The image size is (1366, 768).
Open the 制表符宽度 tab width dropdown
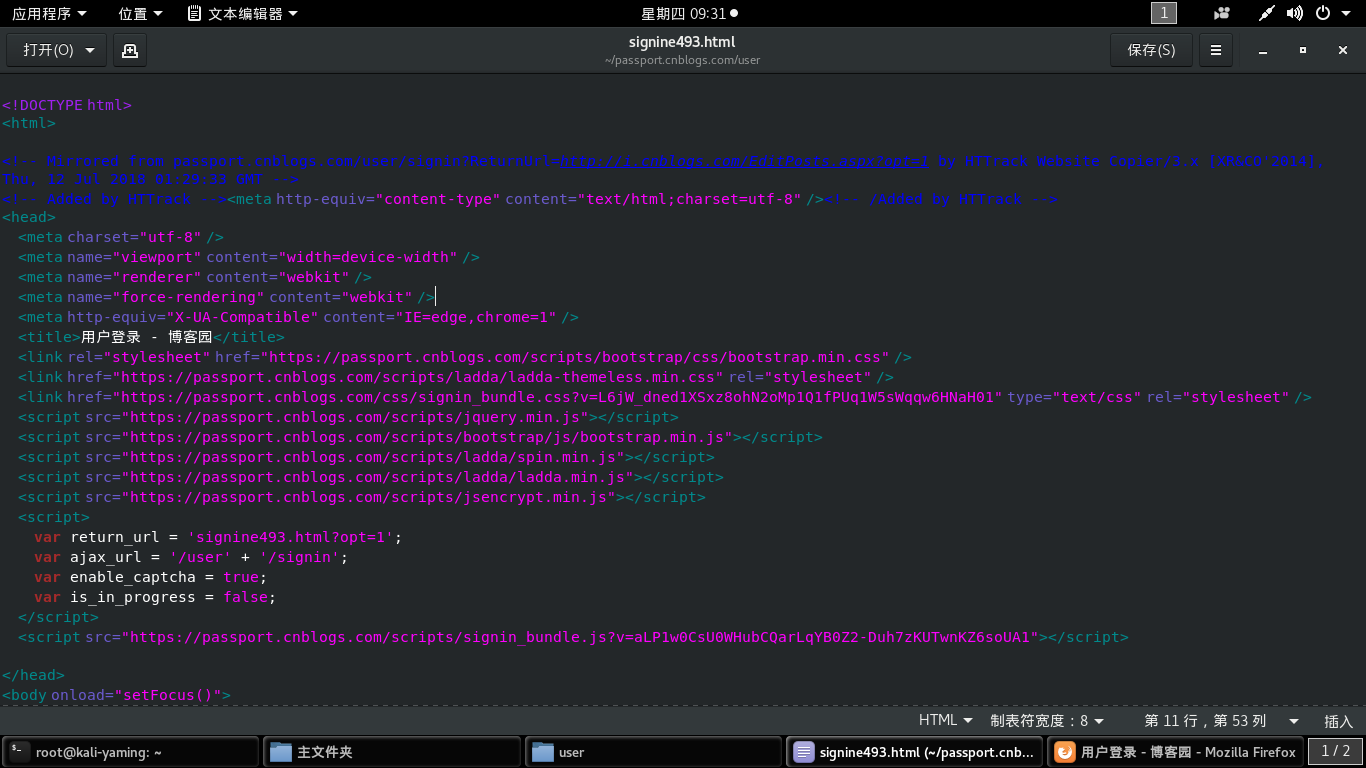click(1046, 721)
